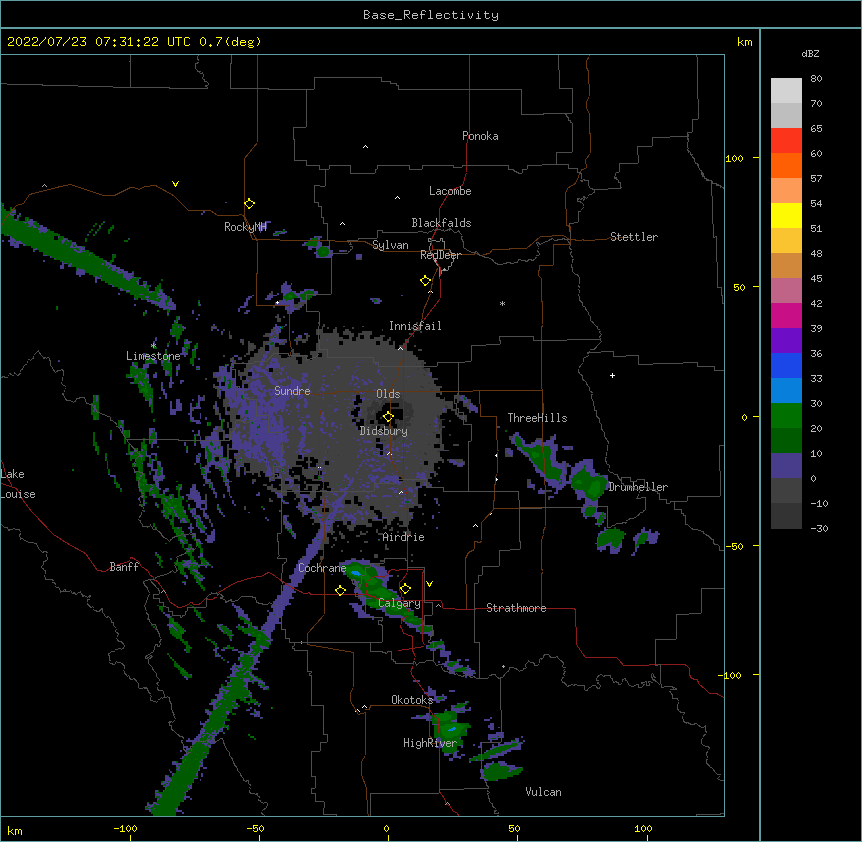This screenshot has width=862, height=842.
Task: Click the purple 10 dBZ legend swatch
Action: 786,466
